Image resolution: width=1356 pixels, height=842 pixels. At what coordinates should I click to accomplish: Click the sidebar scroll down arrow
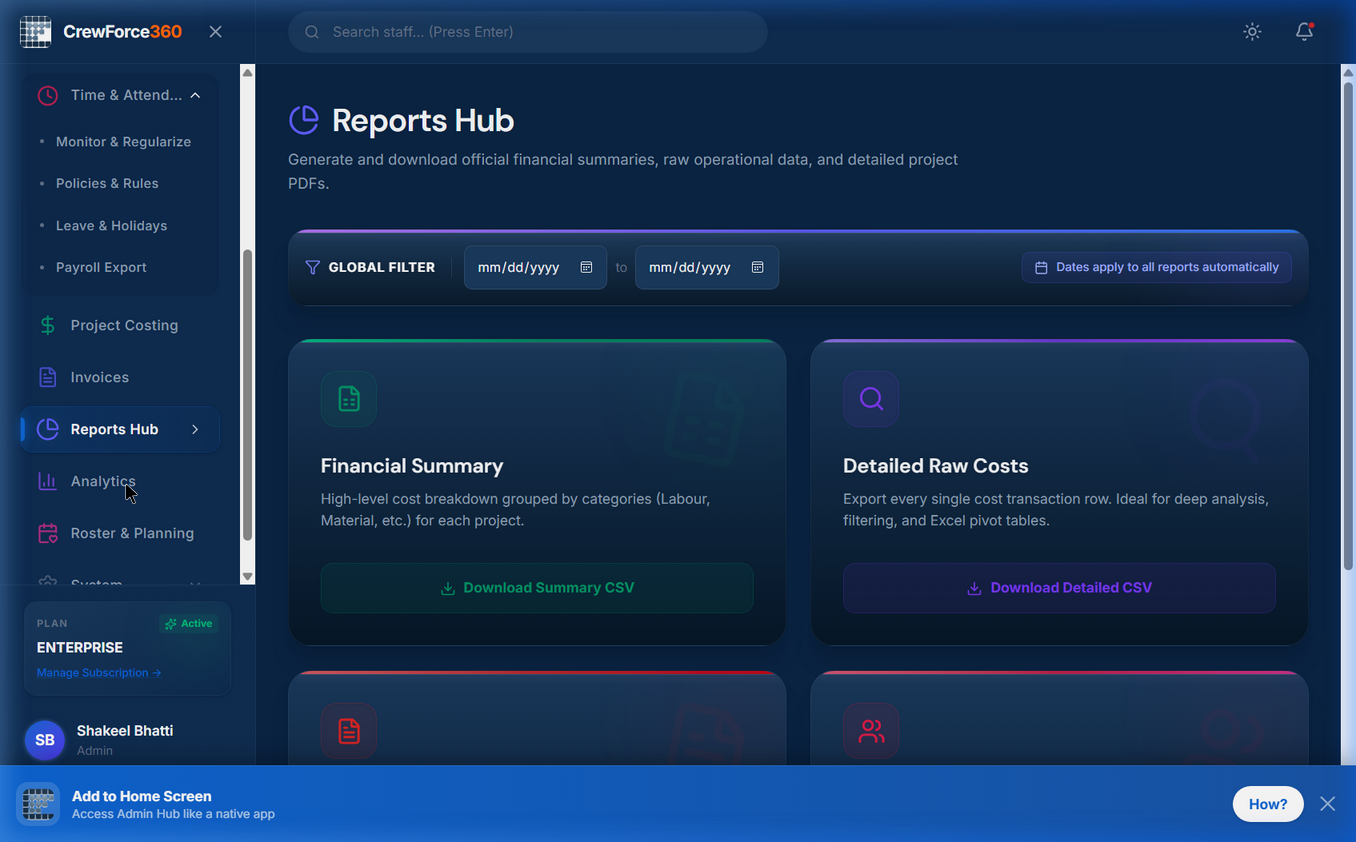[247, 577]
